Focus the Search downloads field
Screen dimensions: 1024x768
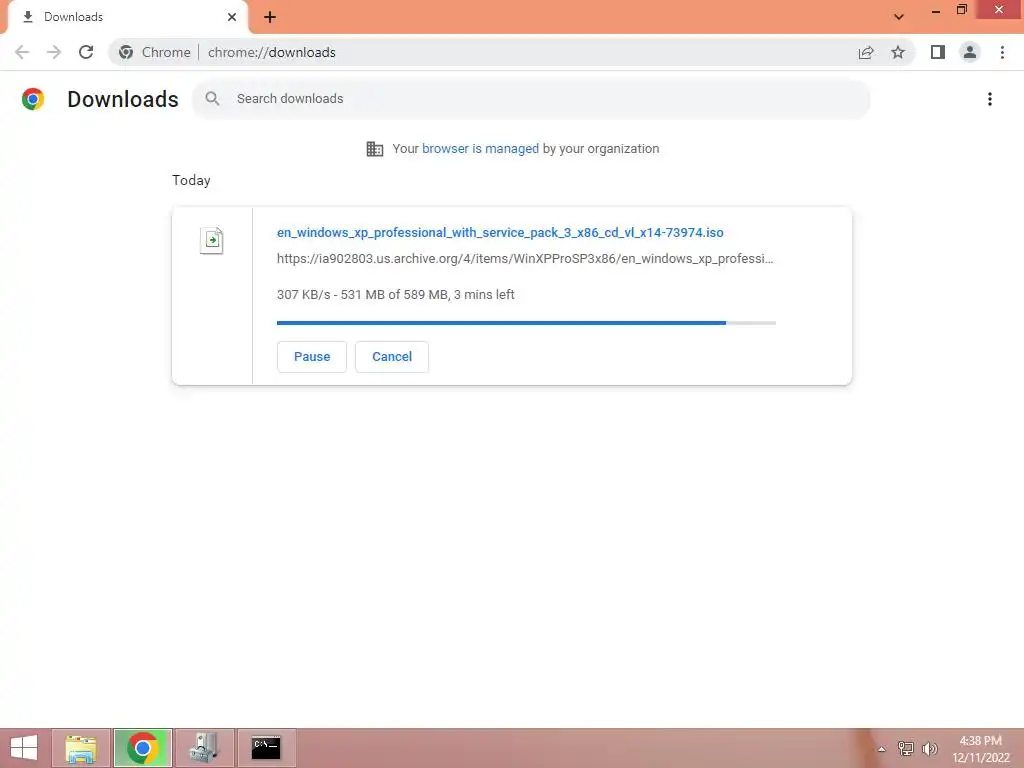(531, 99)
